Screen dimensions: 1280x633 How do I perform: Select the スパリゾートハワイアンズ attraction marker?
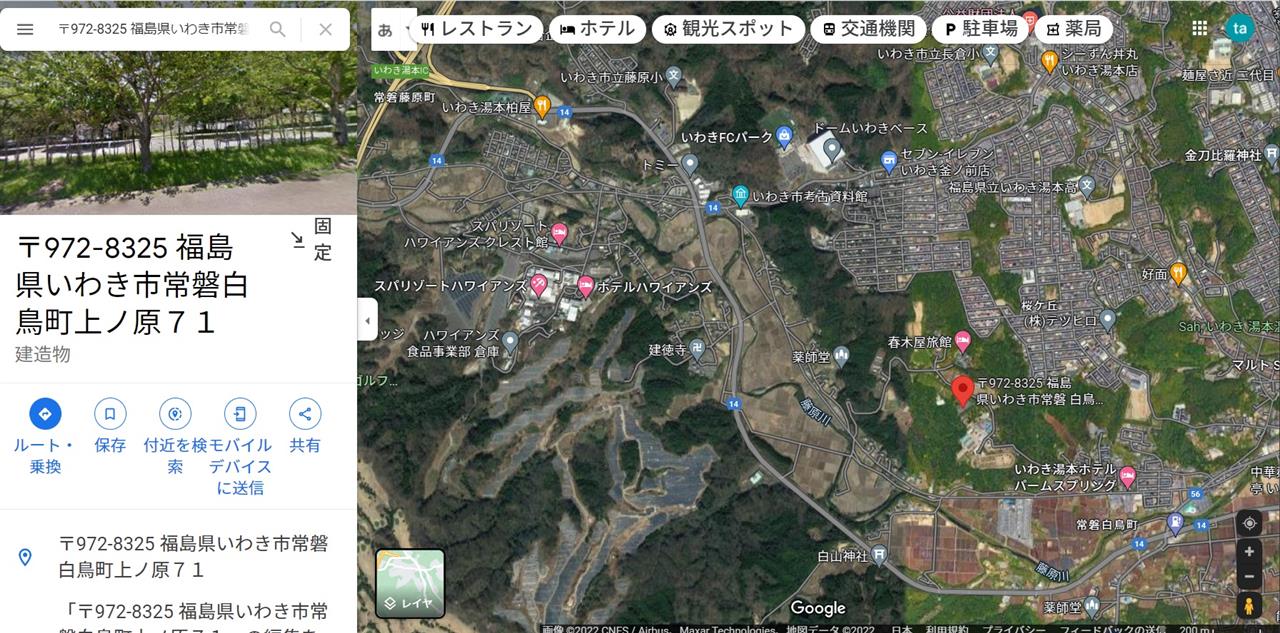click(539, 285)
